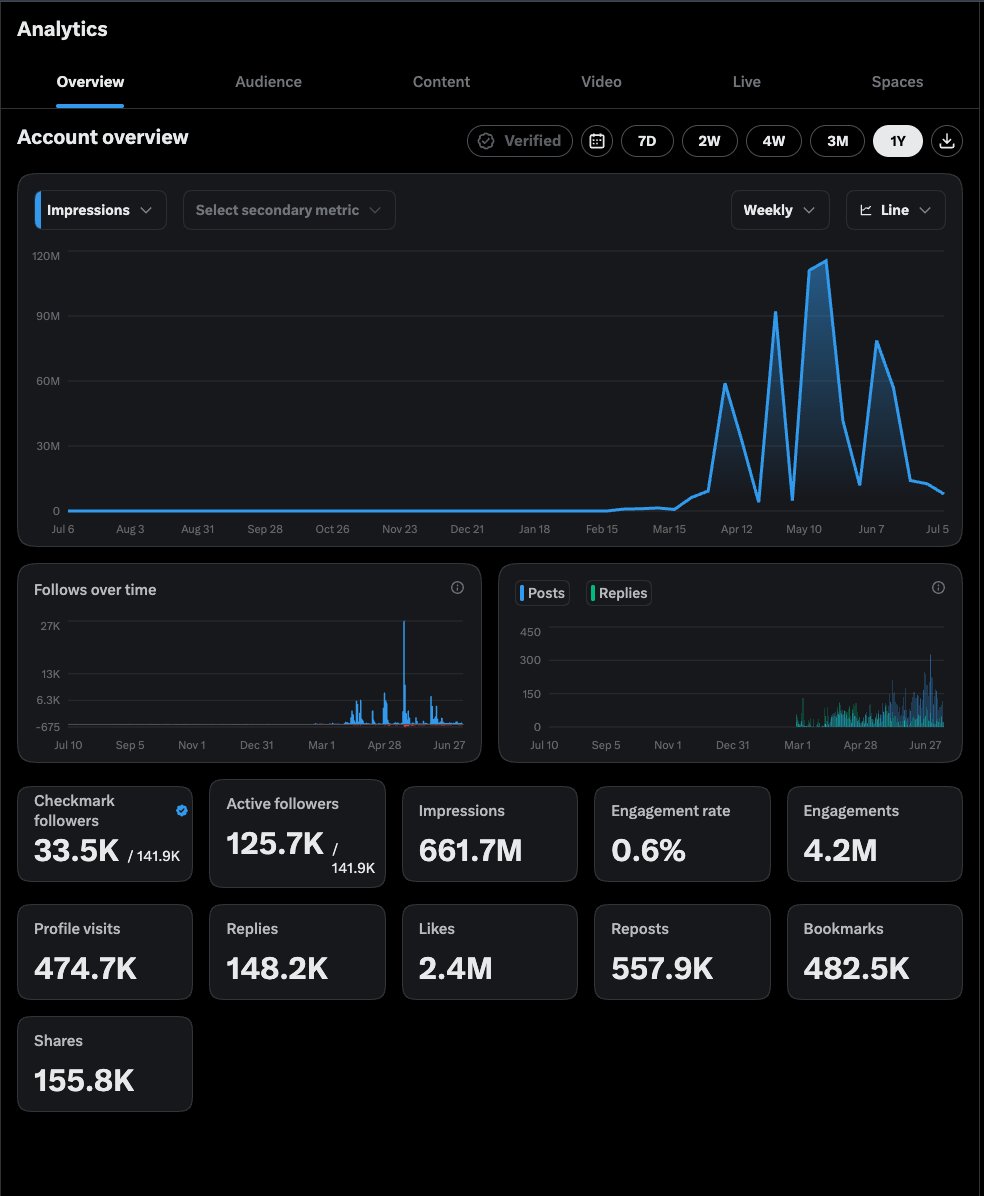
Task: Click the Apr 12 label on impressions chart axis
Action: (737, 529)
